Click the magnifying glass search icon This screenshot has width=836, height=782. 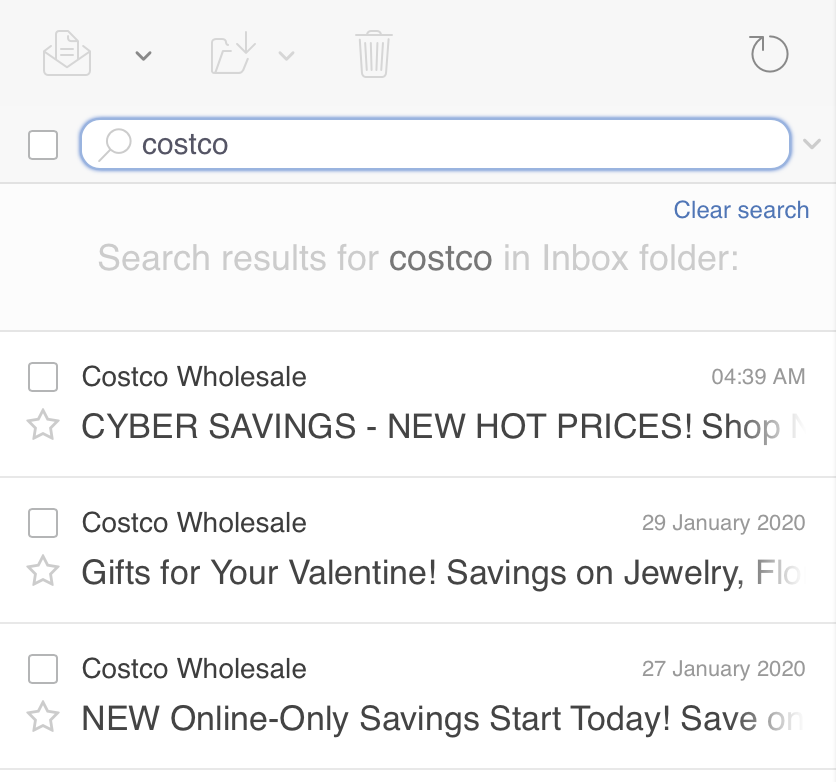coord(113,144)
